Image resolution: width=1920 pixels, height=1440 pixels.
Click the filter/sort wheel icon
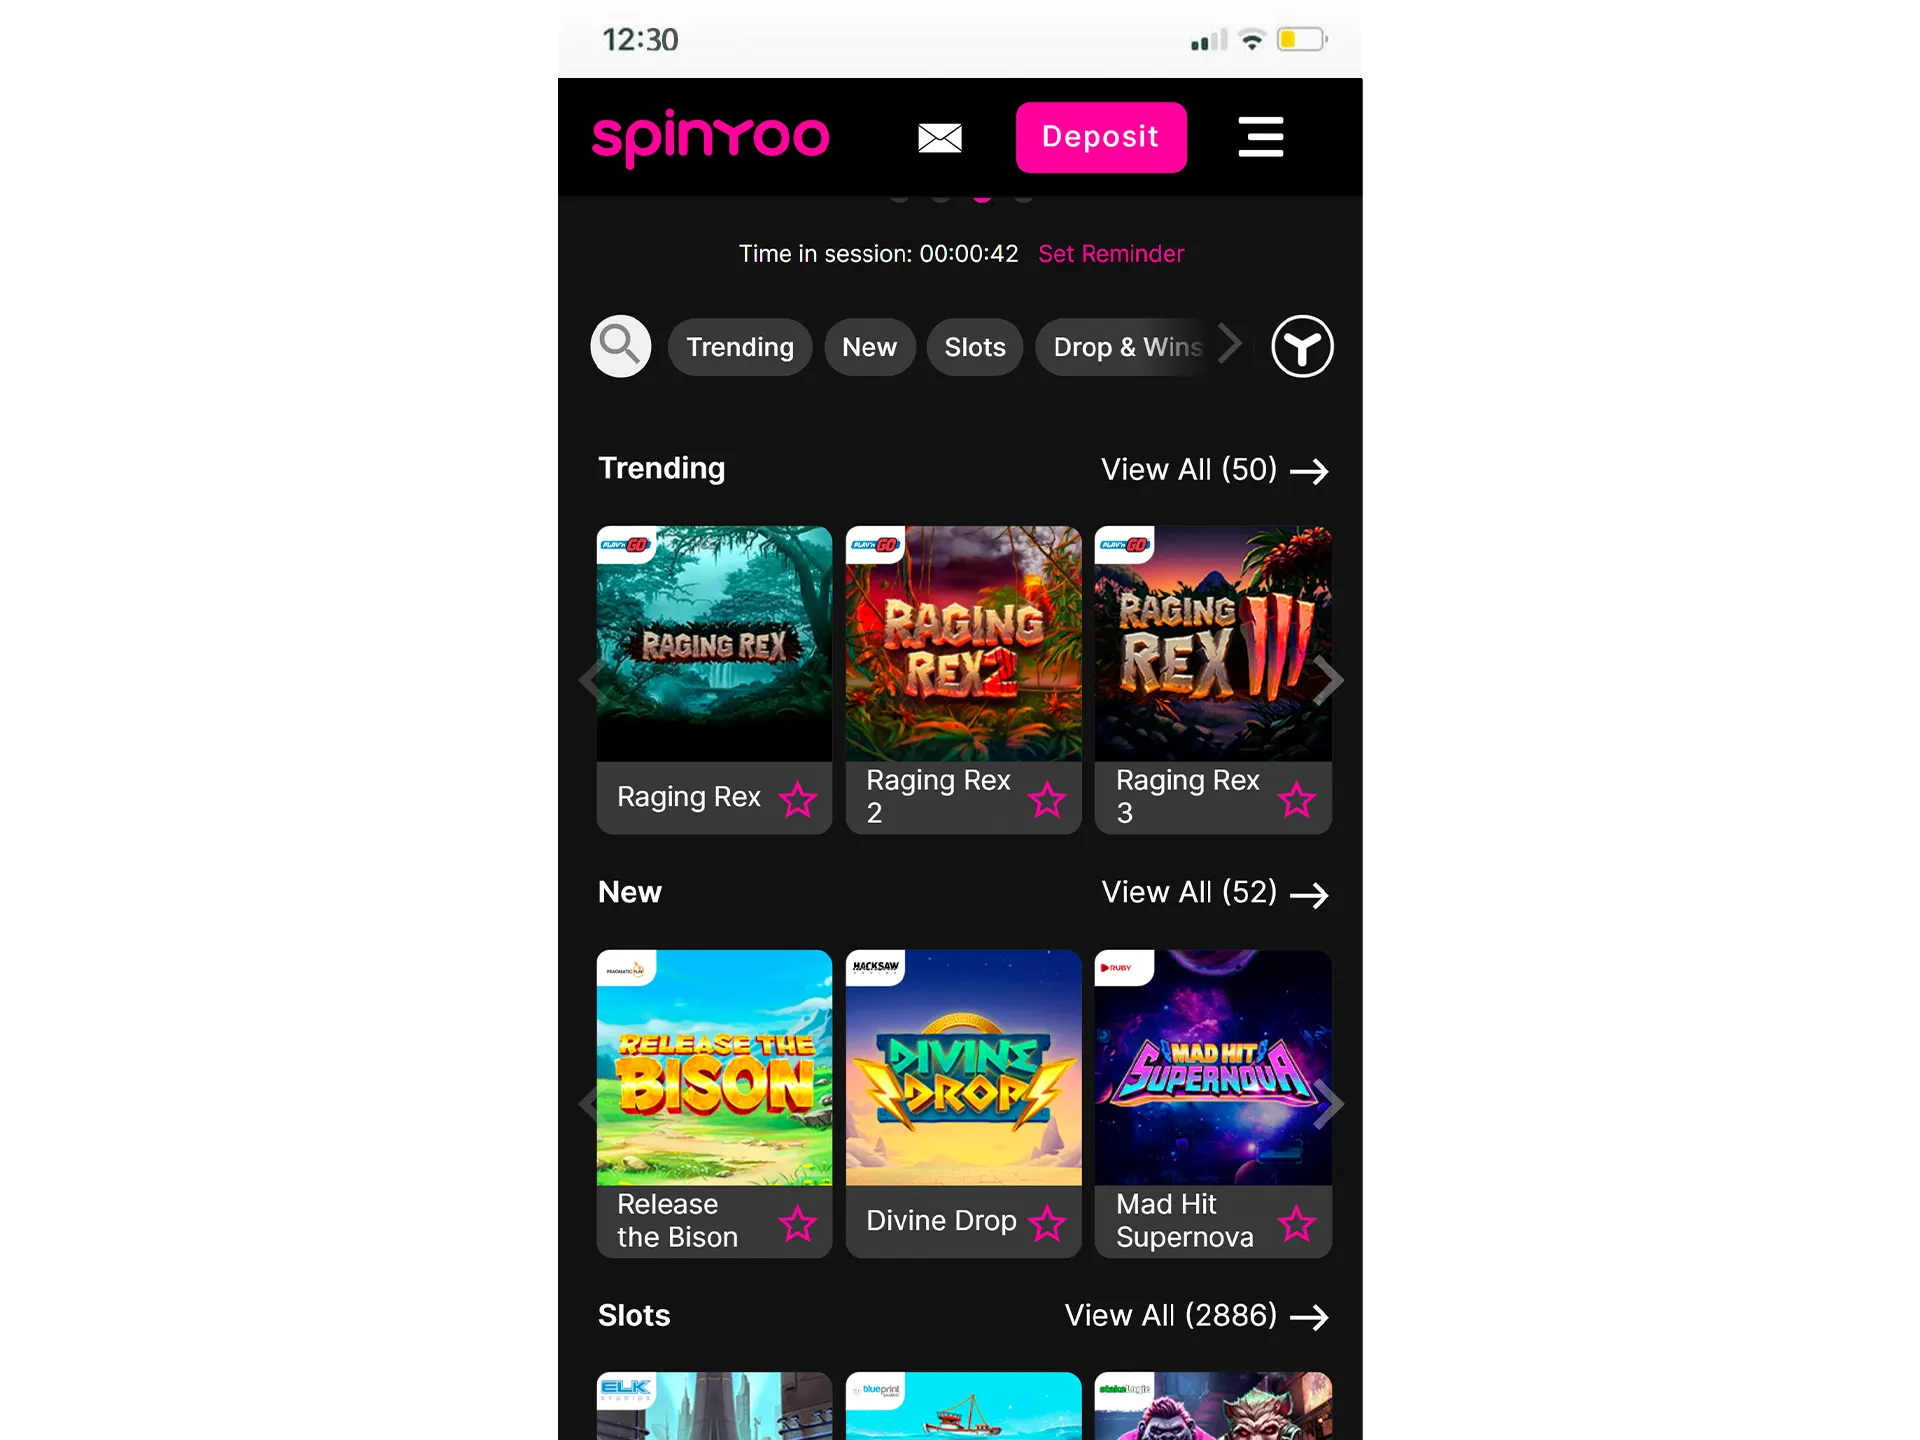click(1299, 346)
